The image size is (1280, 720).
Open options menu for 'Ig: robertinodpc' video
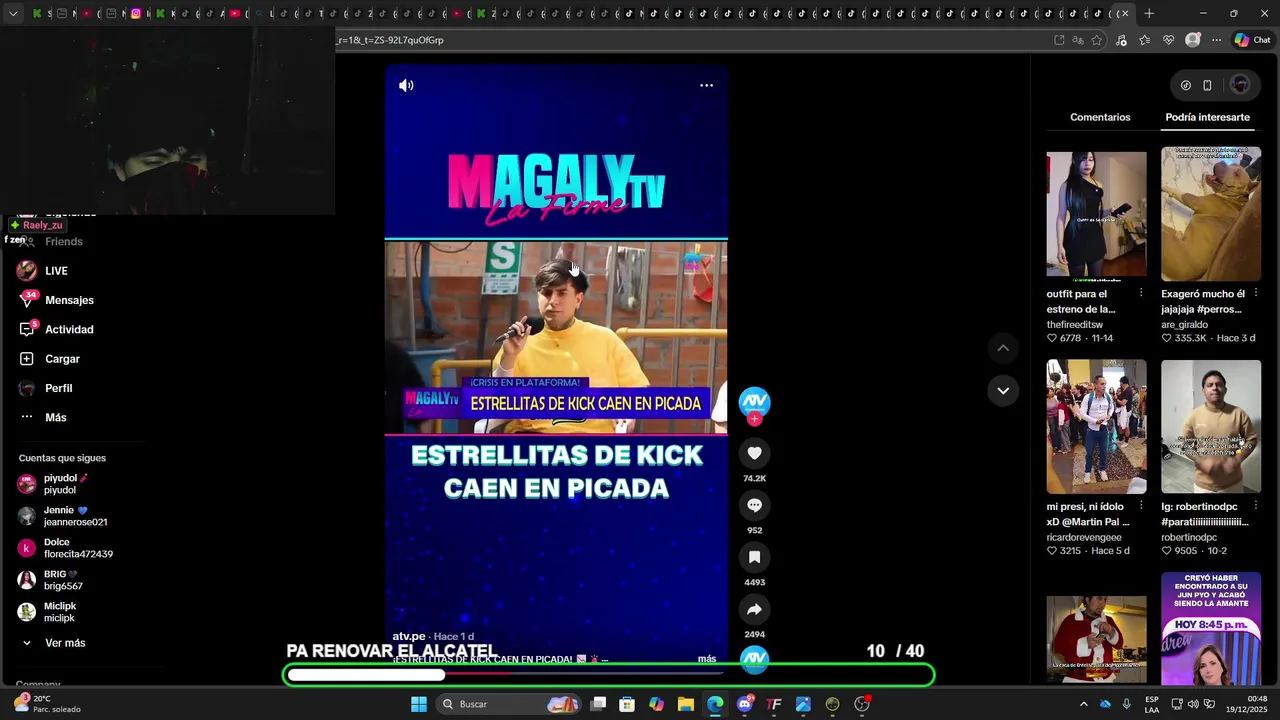[1256, 506]
